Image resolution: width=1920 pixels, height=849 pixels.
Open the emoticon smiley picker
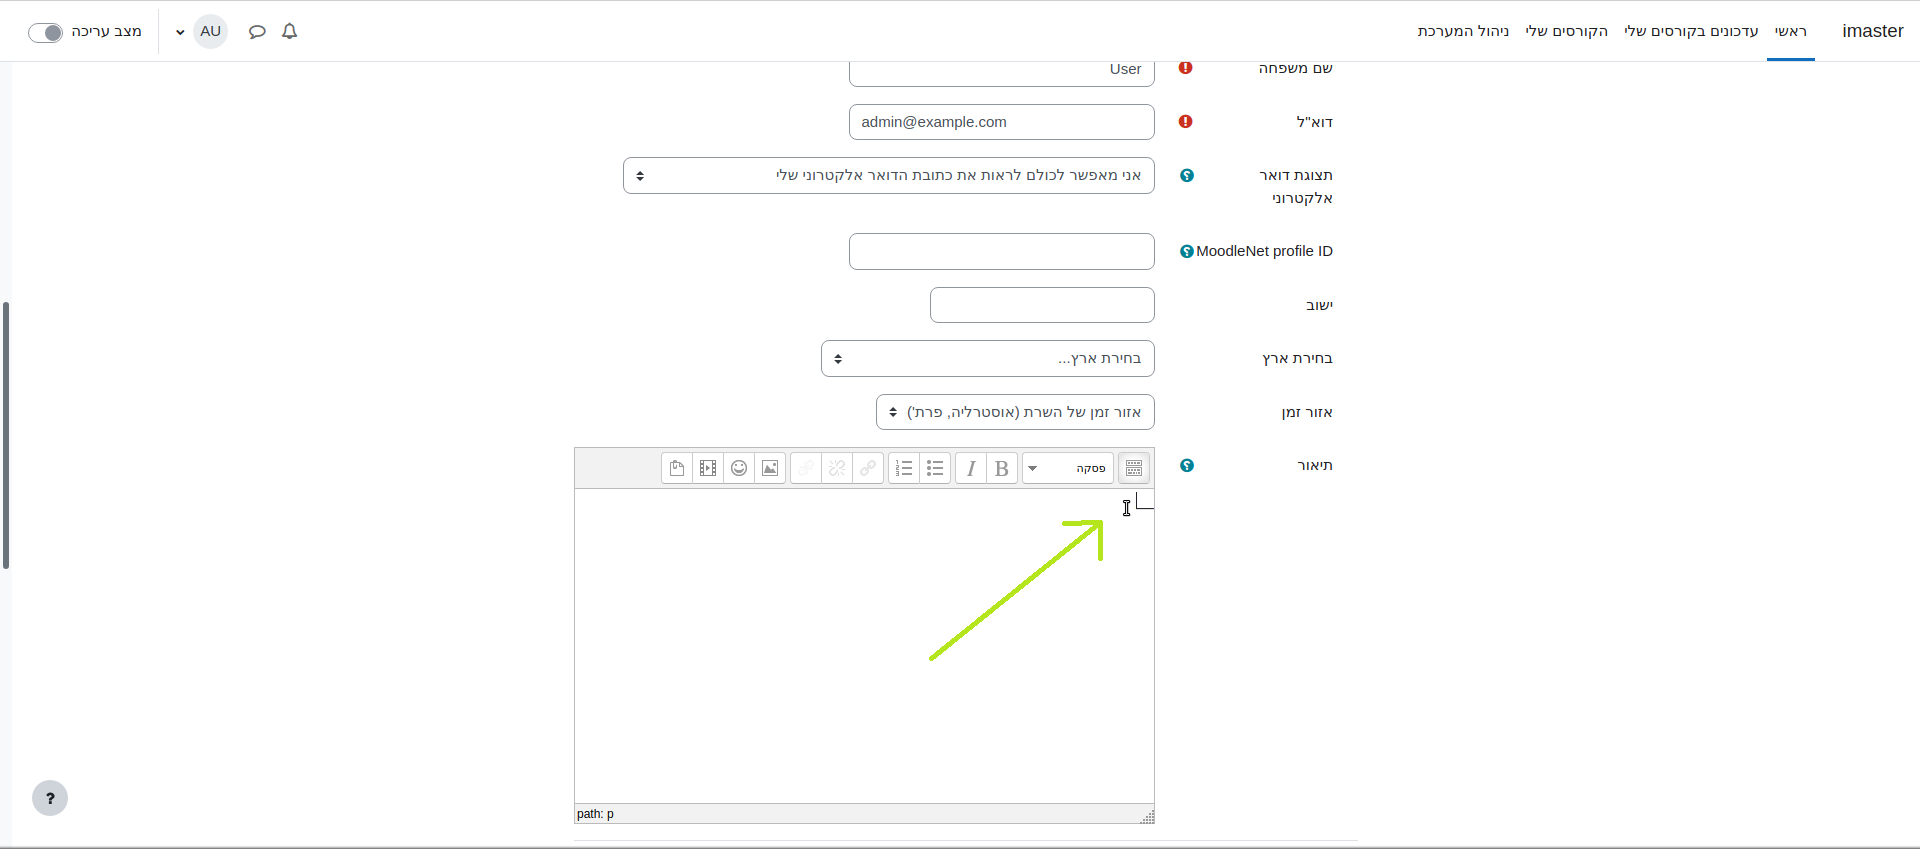[739, 468]
